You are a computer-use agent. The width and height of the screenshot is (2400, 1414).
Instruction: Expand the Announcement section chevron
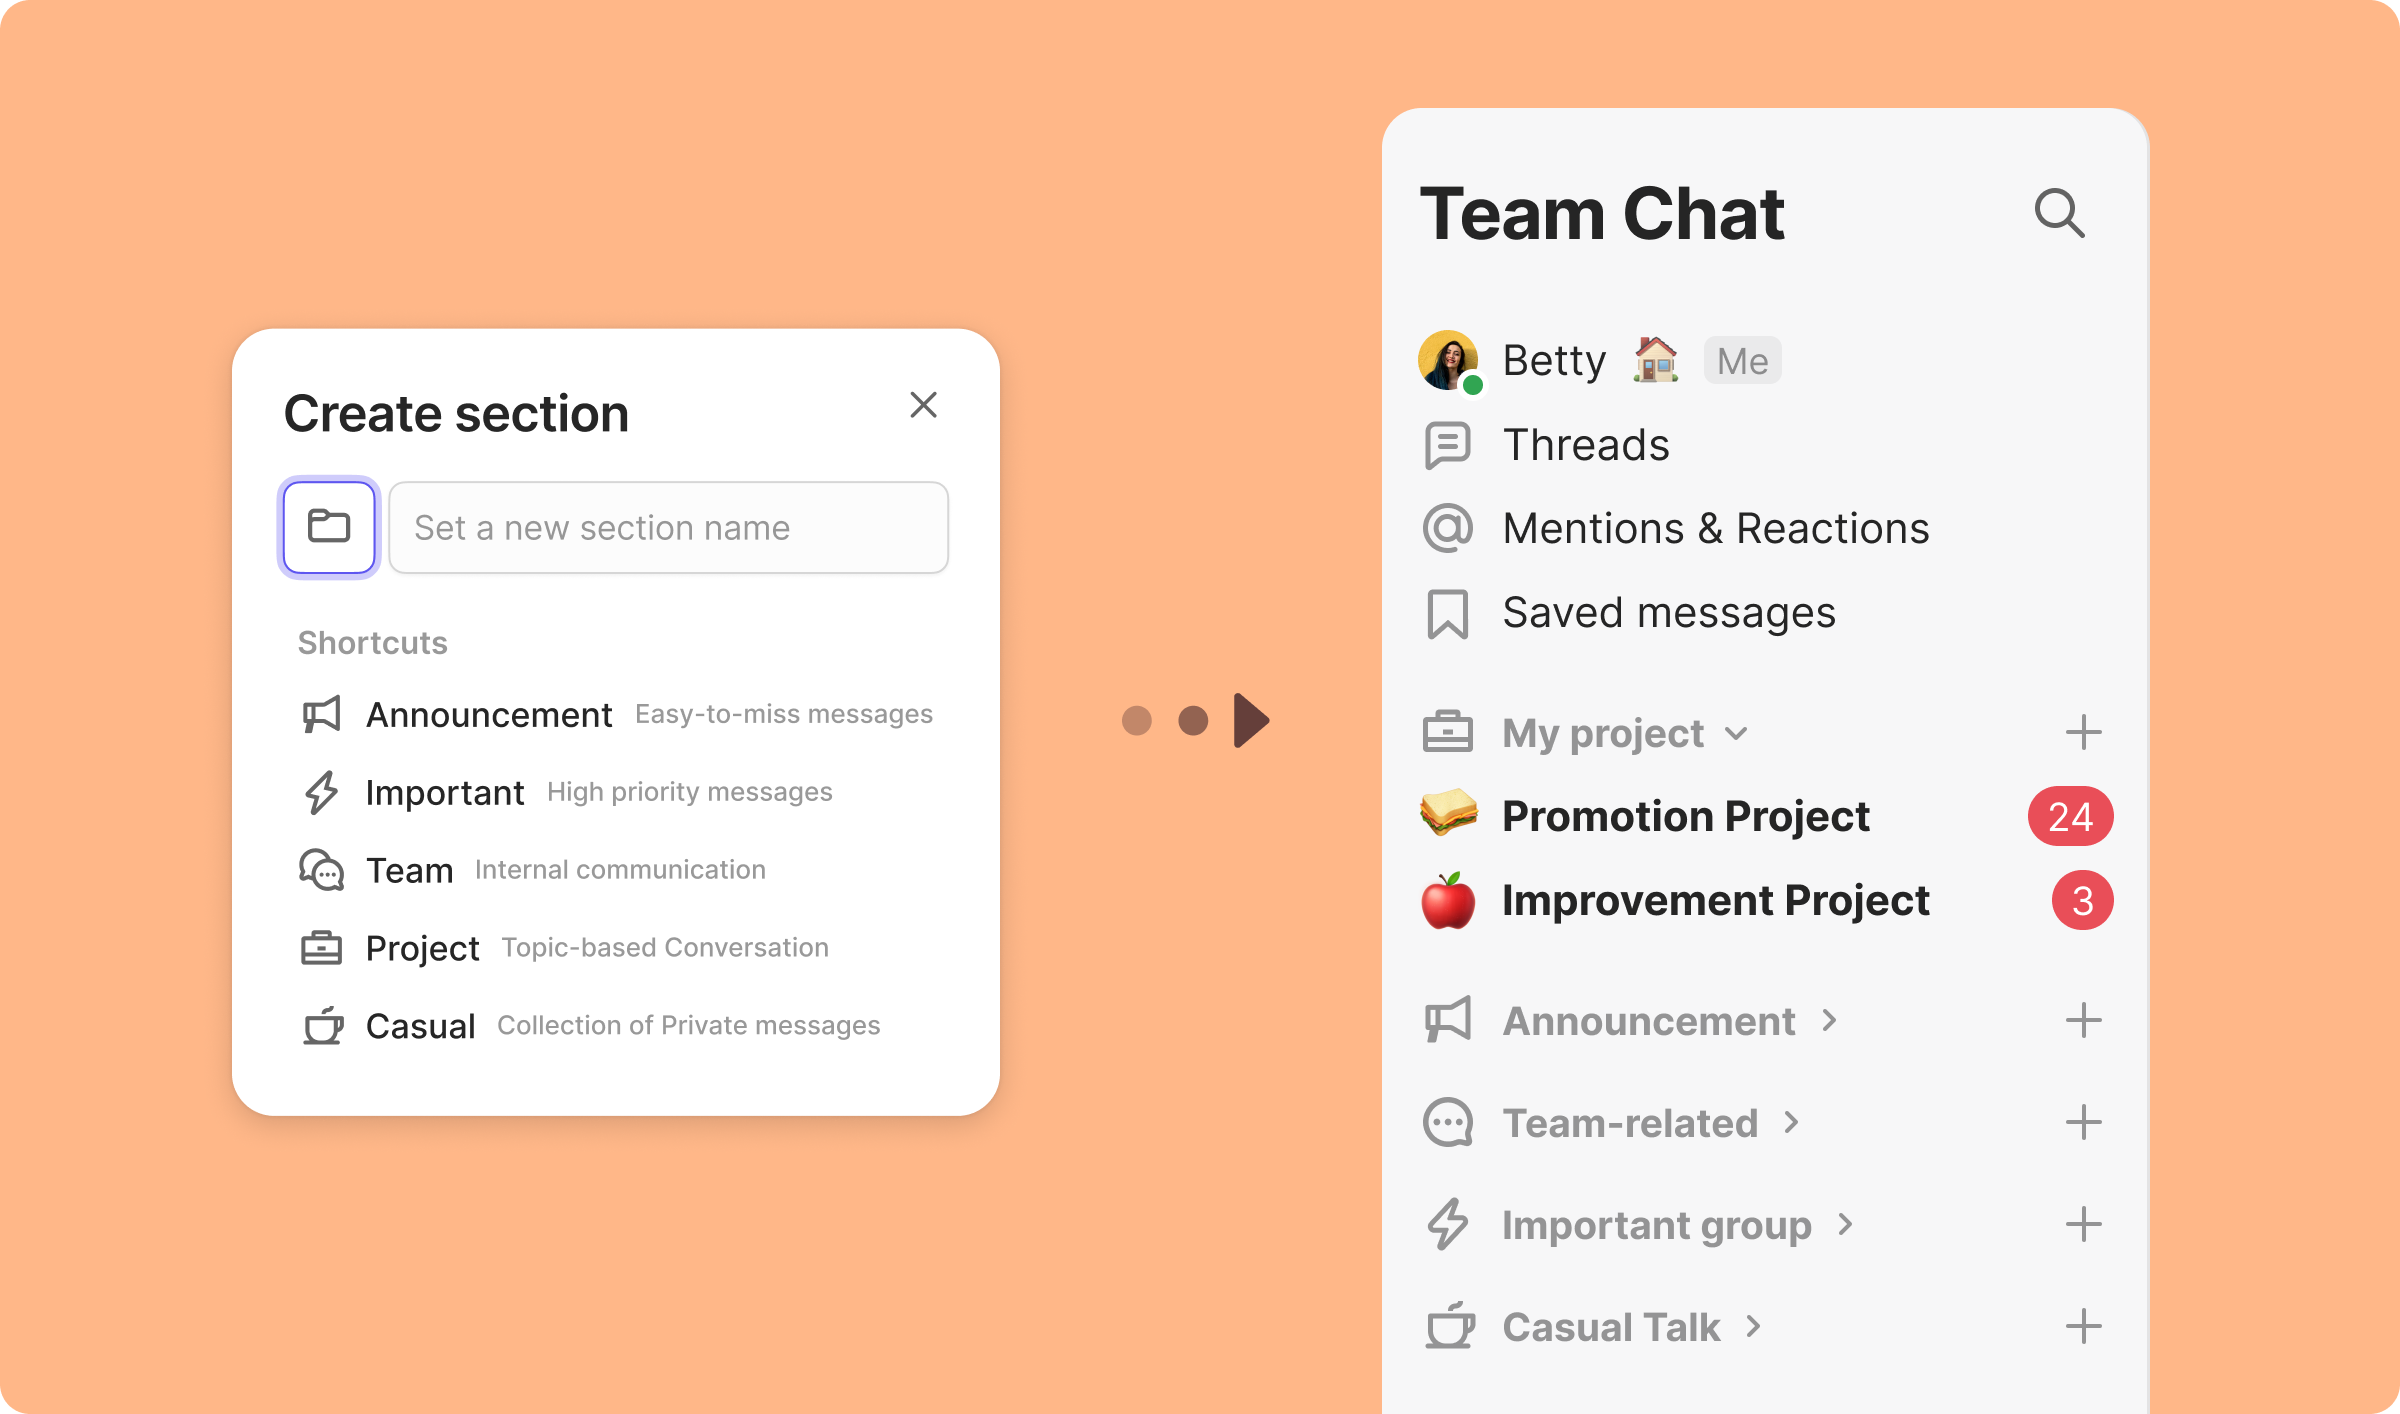click(x=1829, y=1021)
